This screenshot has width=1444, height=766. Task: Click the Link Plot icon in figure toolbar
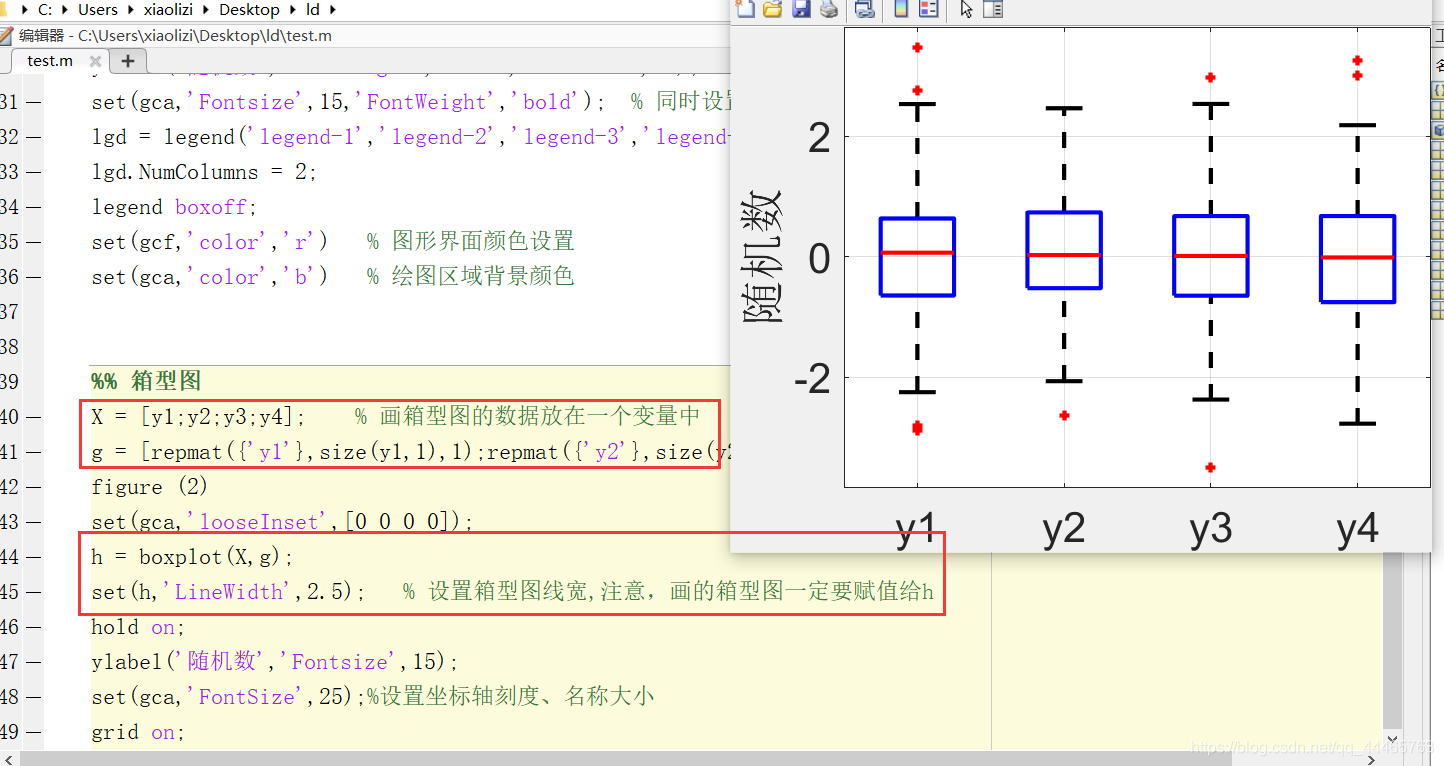pos(865,9)
